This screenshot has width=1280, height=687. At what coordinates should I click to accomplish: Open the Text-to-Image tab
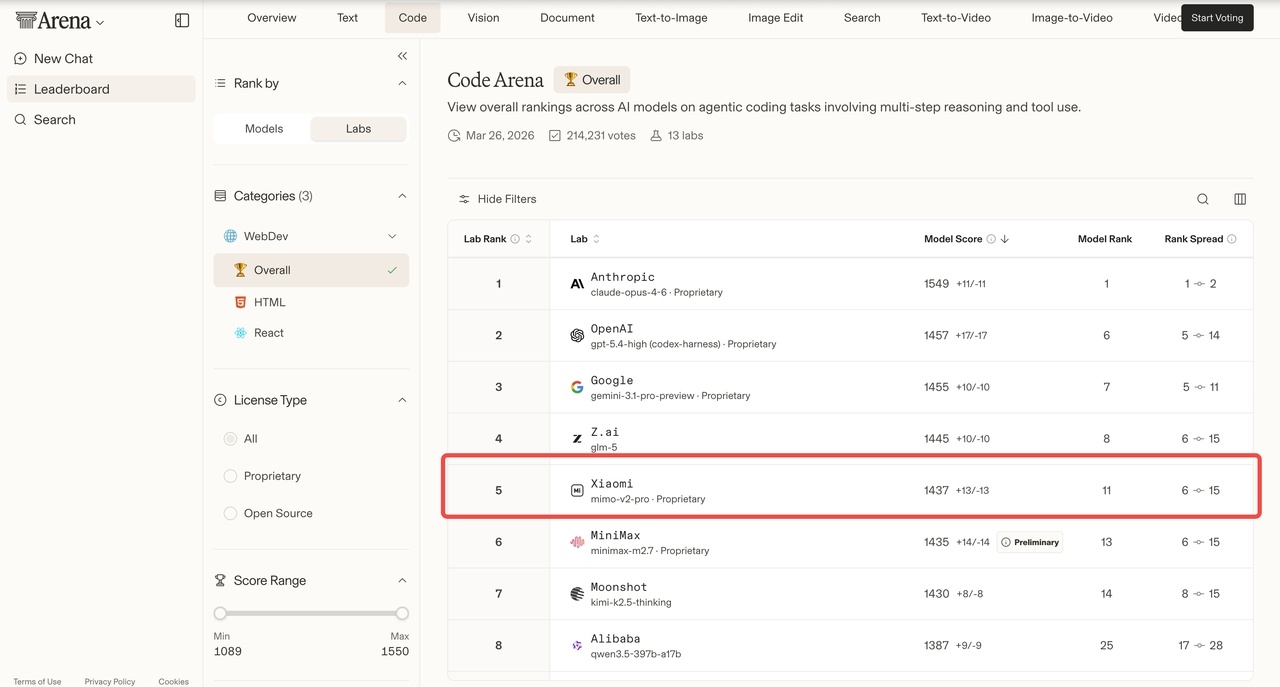[671, 18]
